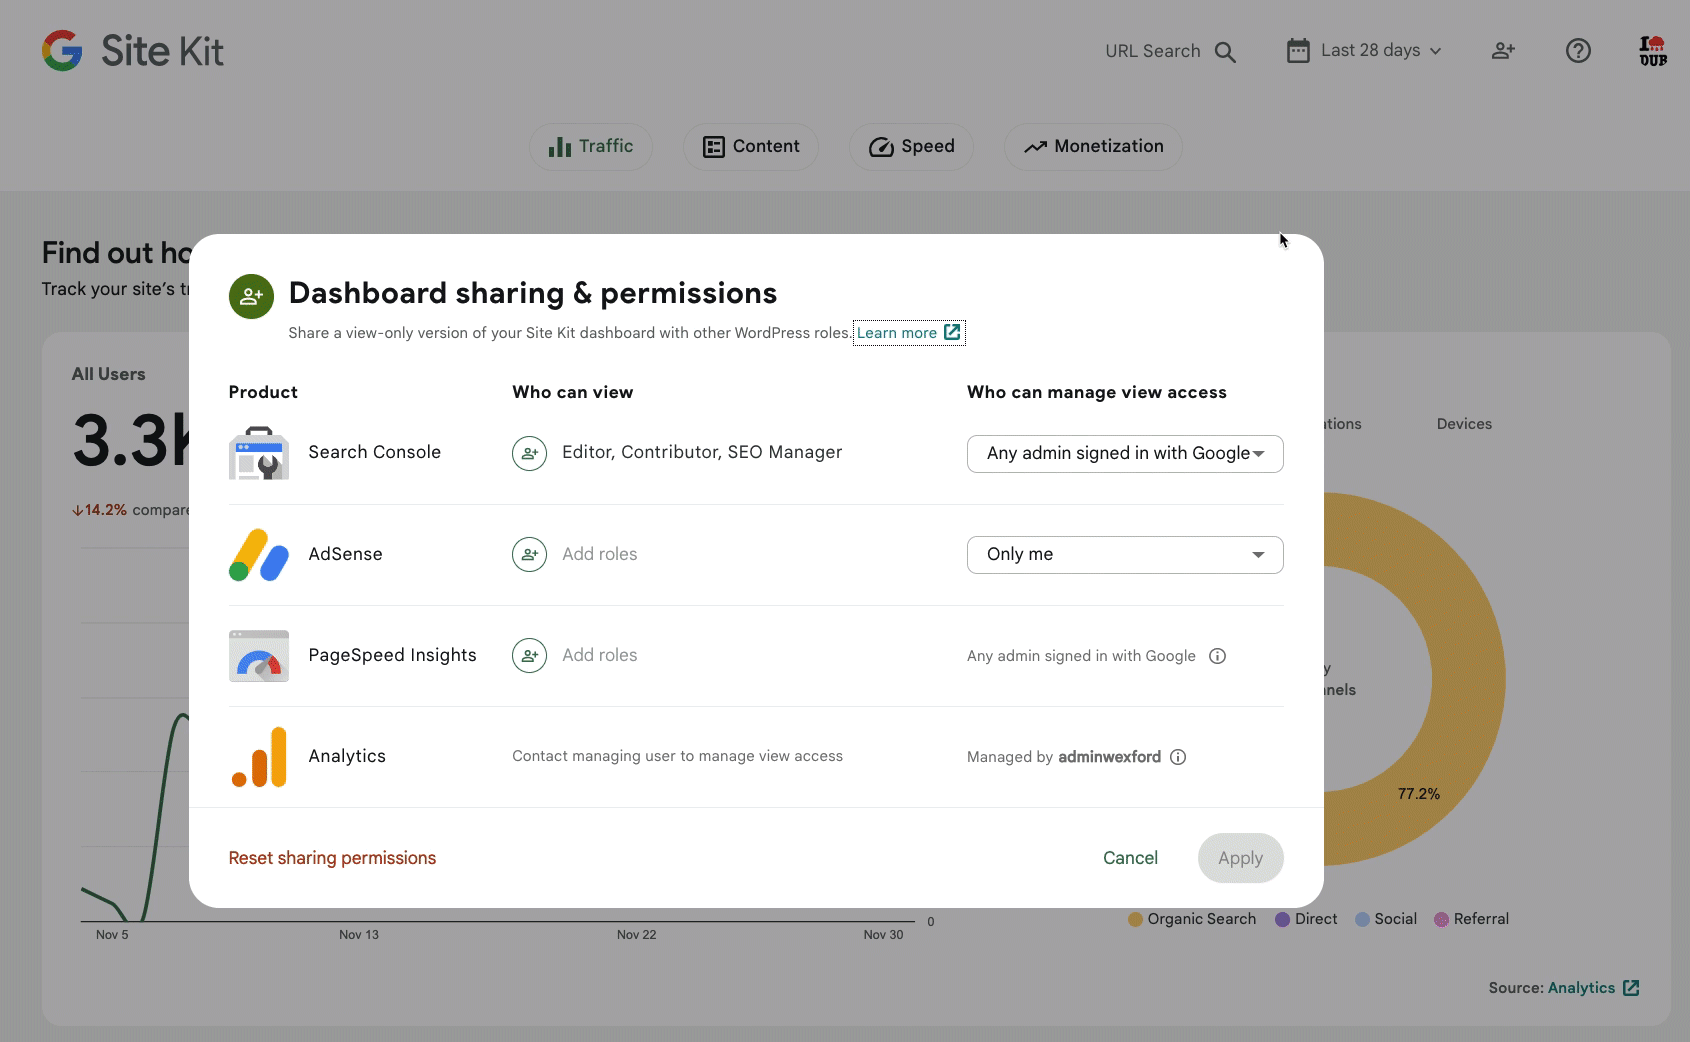1690x1042 pixels.
Task: Click 'Contact managing user to manage view access'
Action: click(677, 756)
